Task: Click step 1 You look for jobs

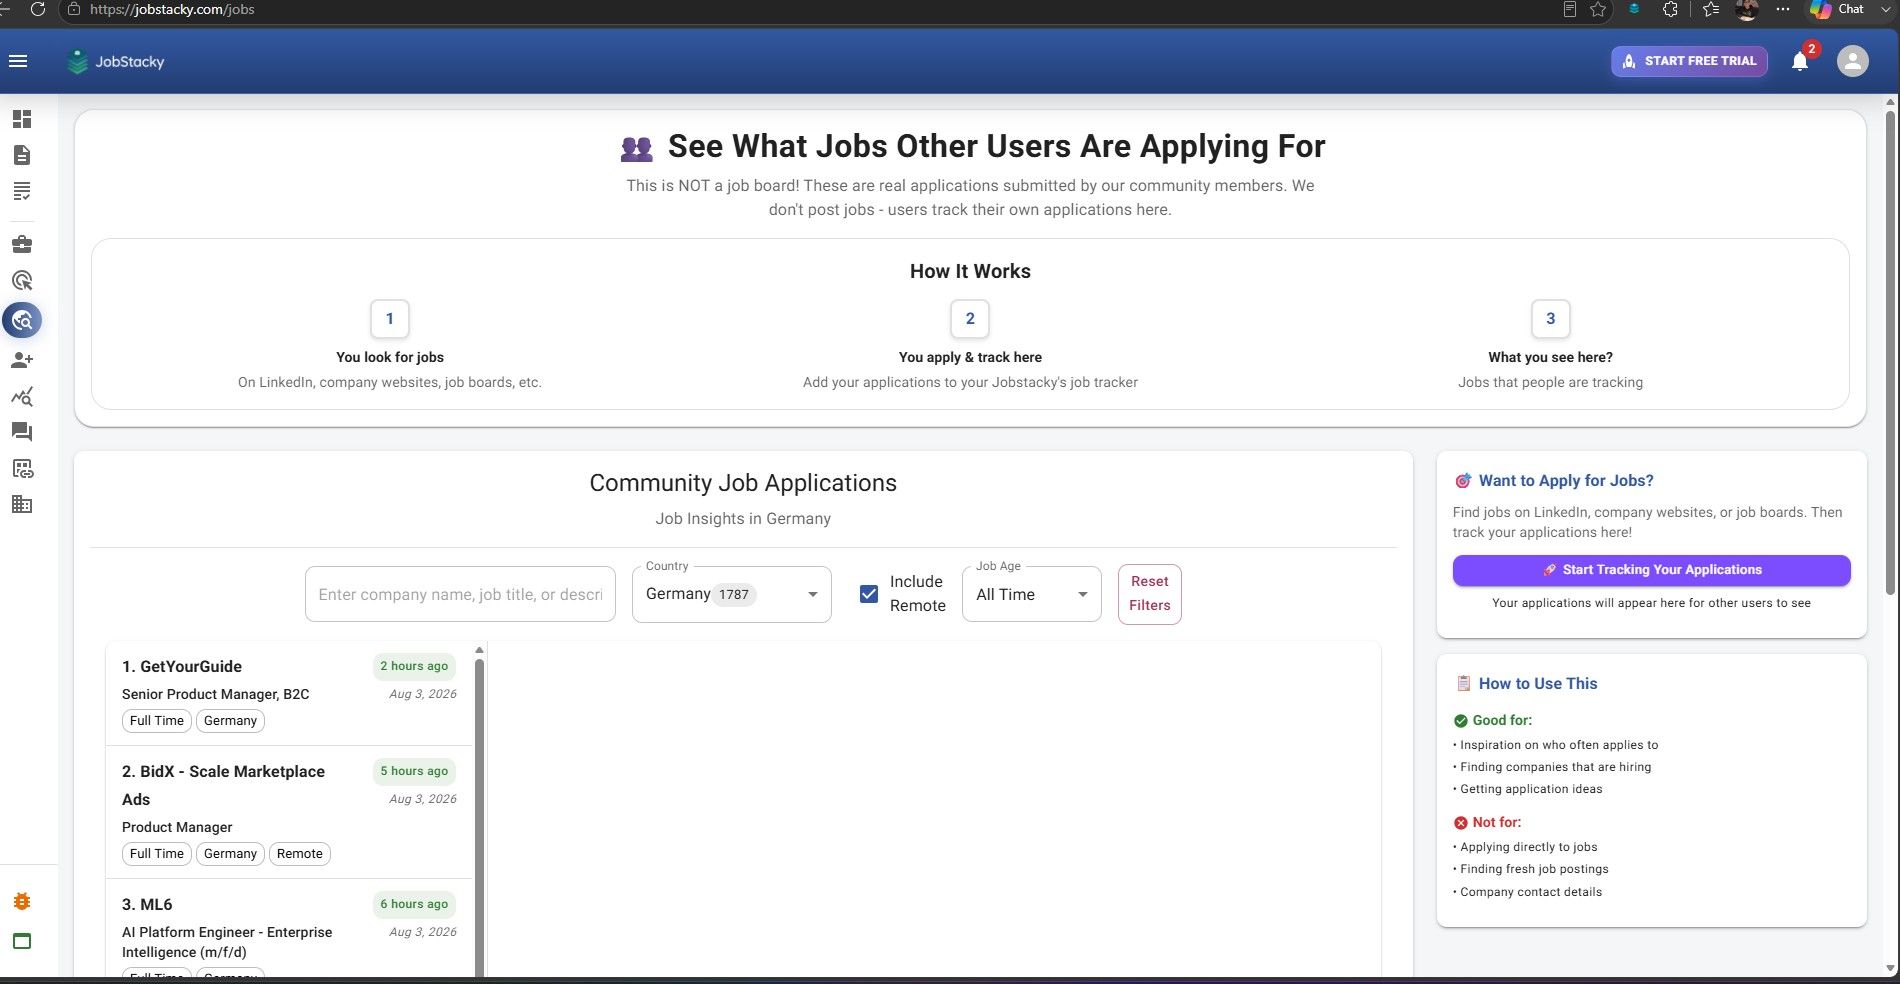Action: (390, 346)
